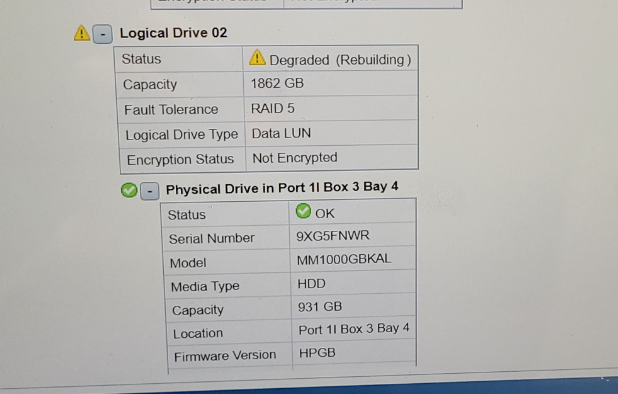
Task: Select 'Physical Drive in Port 1I Box 3 Bay 4' heading
Action: [282, 188]
